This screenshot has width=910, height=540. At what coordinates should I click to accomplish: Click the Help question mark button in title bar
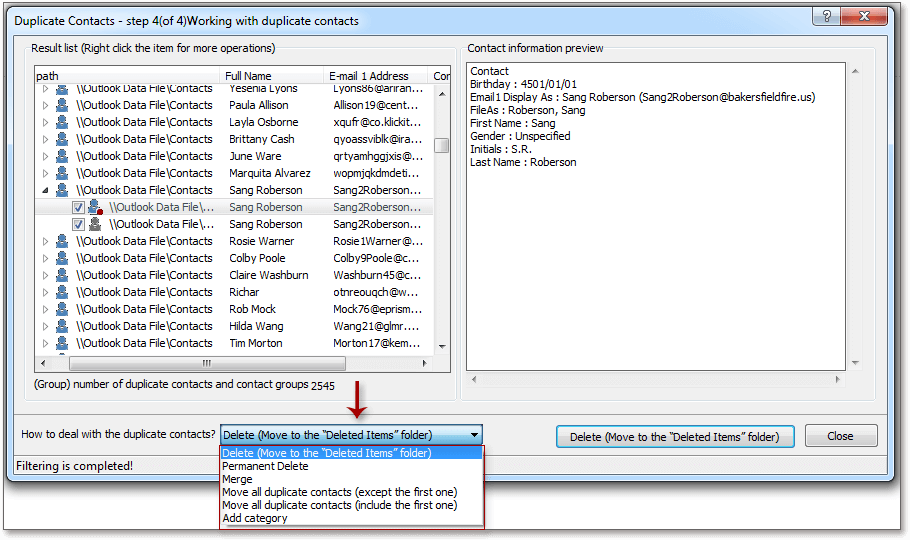824,17
